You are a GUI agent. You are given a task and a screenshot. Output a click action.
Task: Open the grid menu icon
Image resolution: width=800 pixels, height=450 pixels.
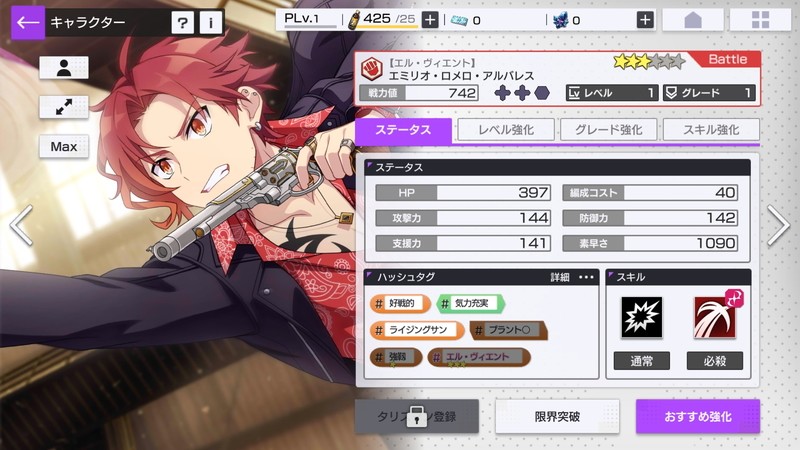coord(760,20)
